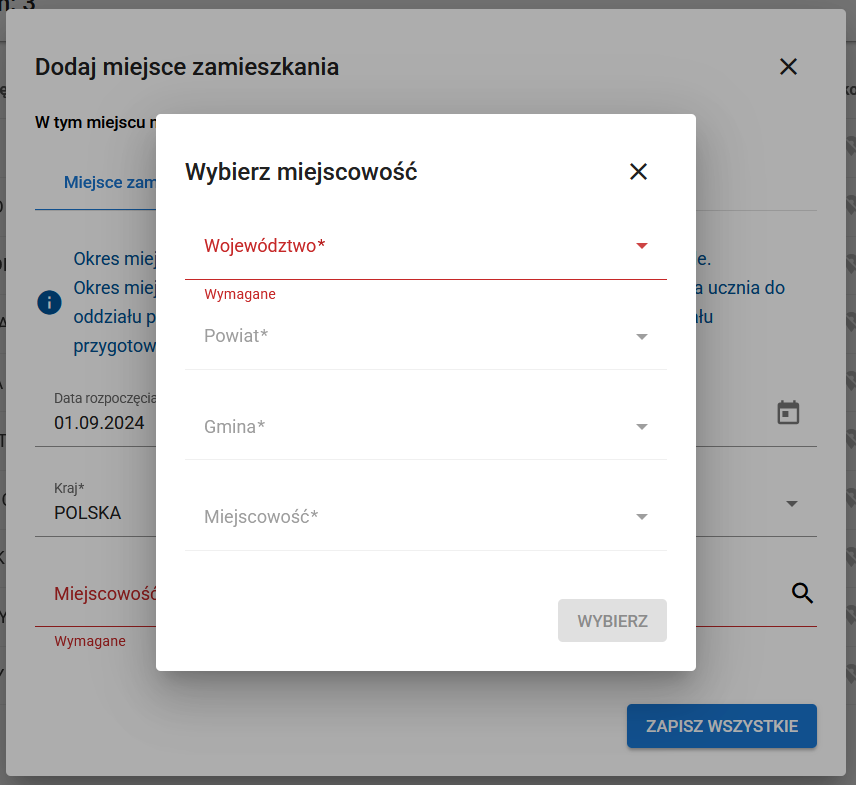
Task: Click the WYBIERZ confirmation button
Action: pyautogui.click(x=612, y=620)
